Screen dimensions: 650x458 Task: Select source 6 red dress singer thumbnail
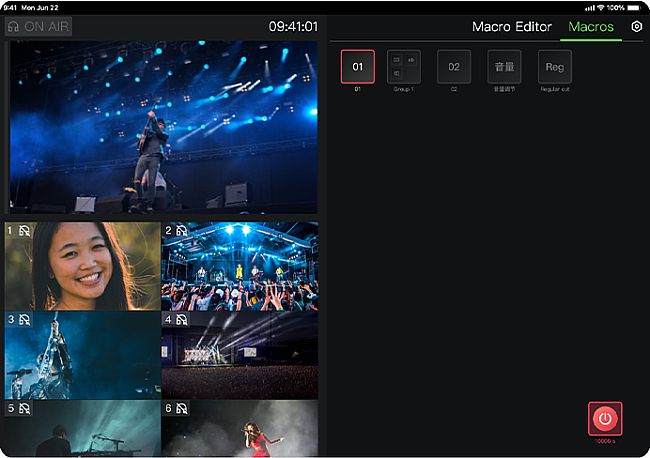240,428
